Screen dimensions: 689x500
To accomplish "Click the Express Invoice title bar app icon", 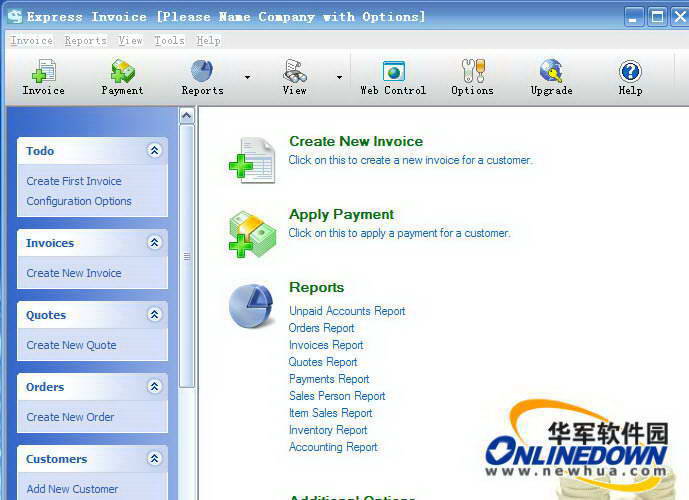I will pos(15,17).
